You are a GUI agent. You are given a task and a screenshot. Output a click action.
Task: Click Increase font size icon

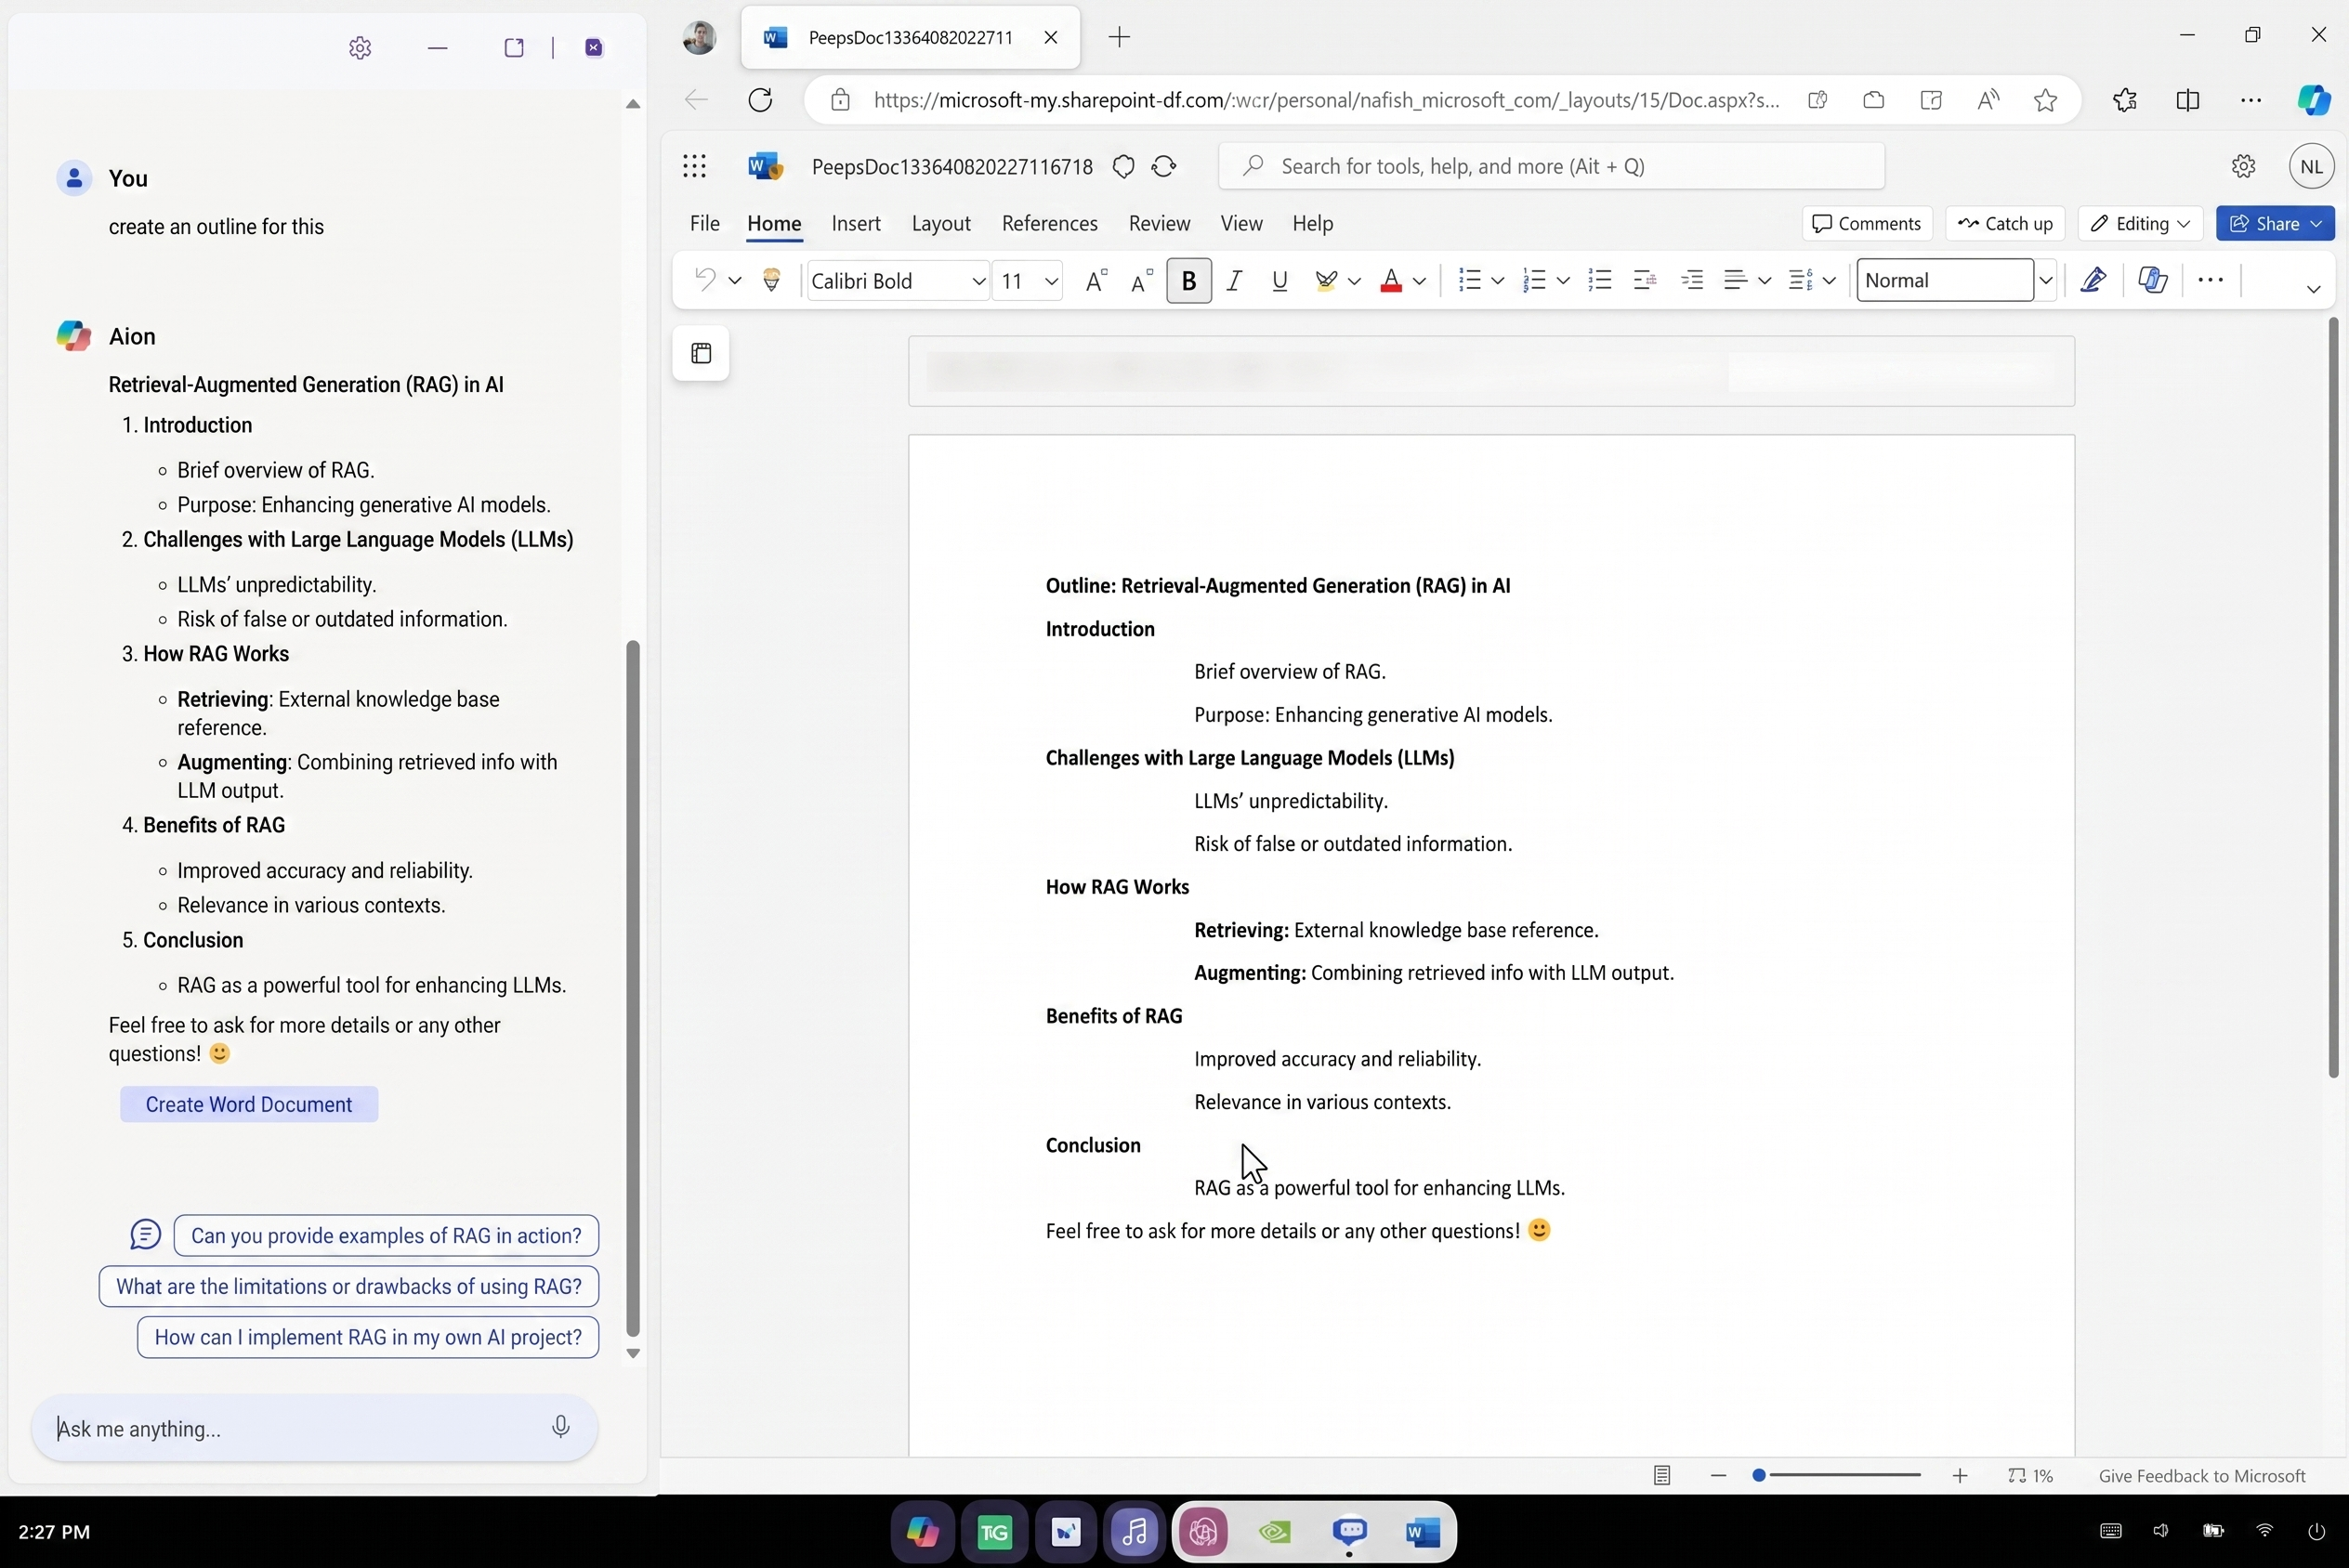coord(1096,280)
